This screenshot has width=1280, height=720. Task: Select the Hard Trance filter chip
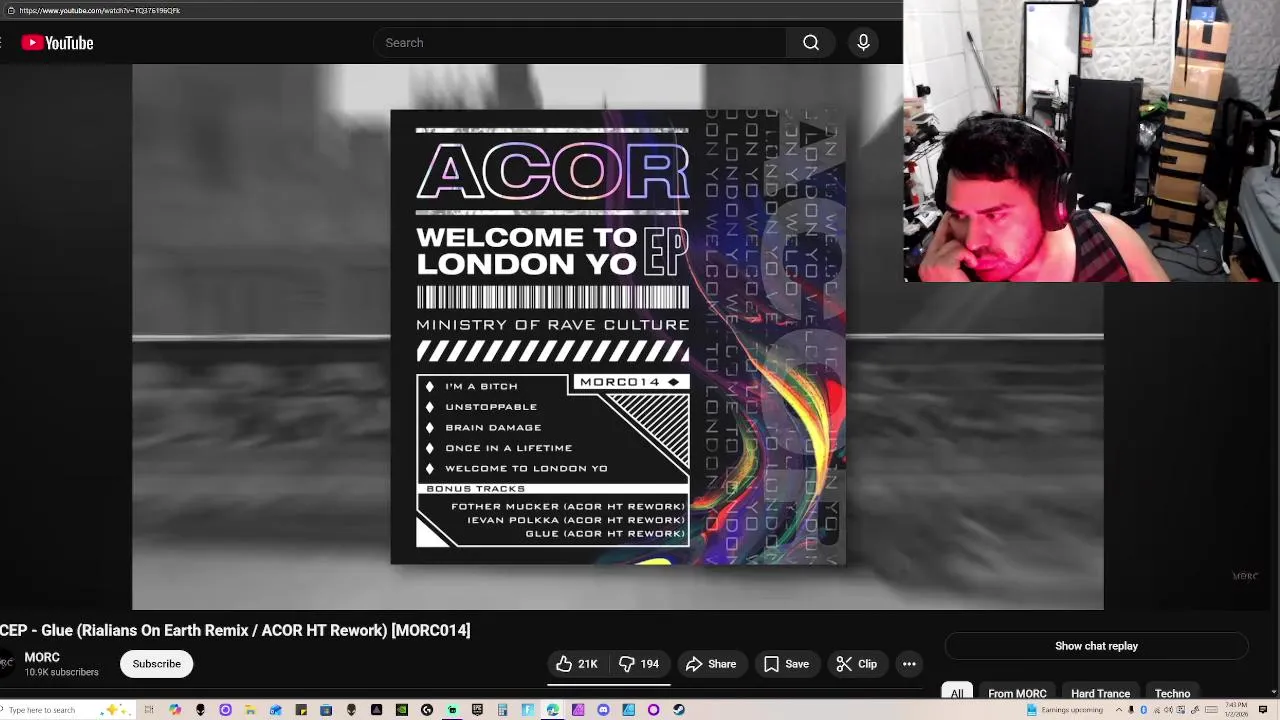[x=1100, y=693]
